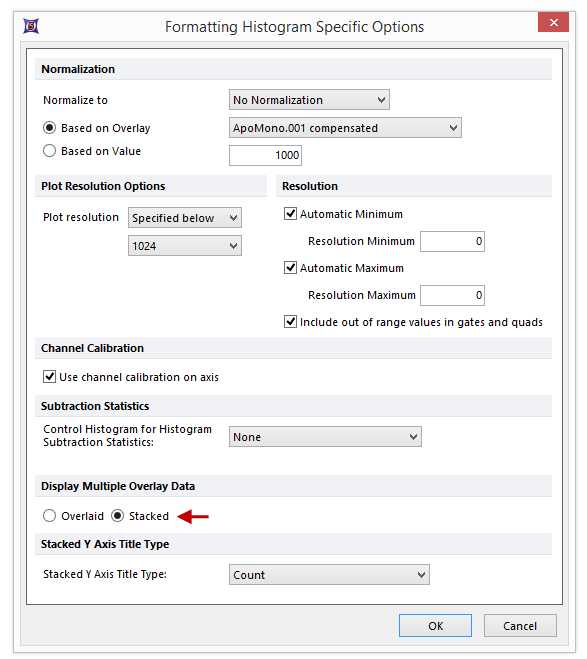The image size is (587, 659).
Task: Toggle the Automatic Maximum checkbox
Action: coord(290,268)
